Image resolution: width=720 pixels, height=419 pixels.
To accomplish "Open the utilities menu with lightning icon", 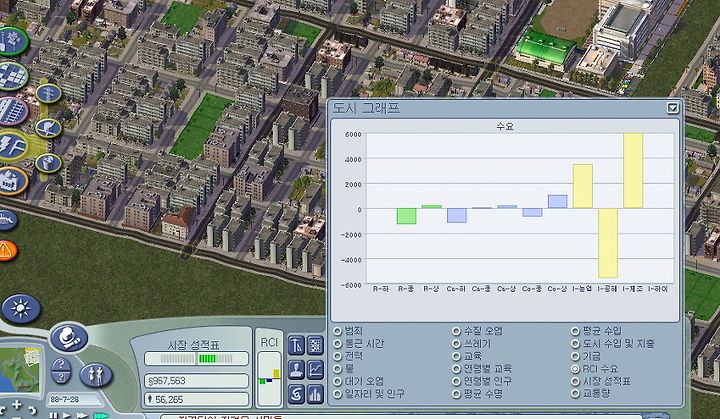I will (13, 147).
